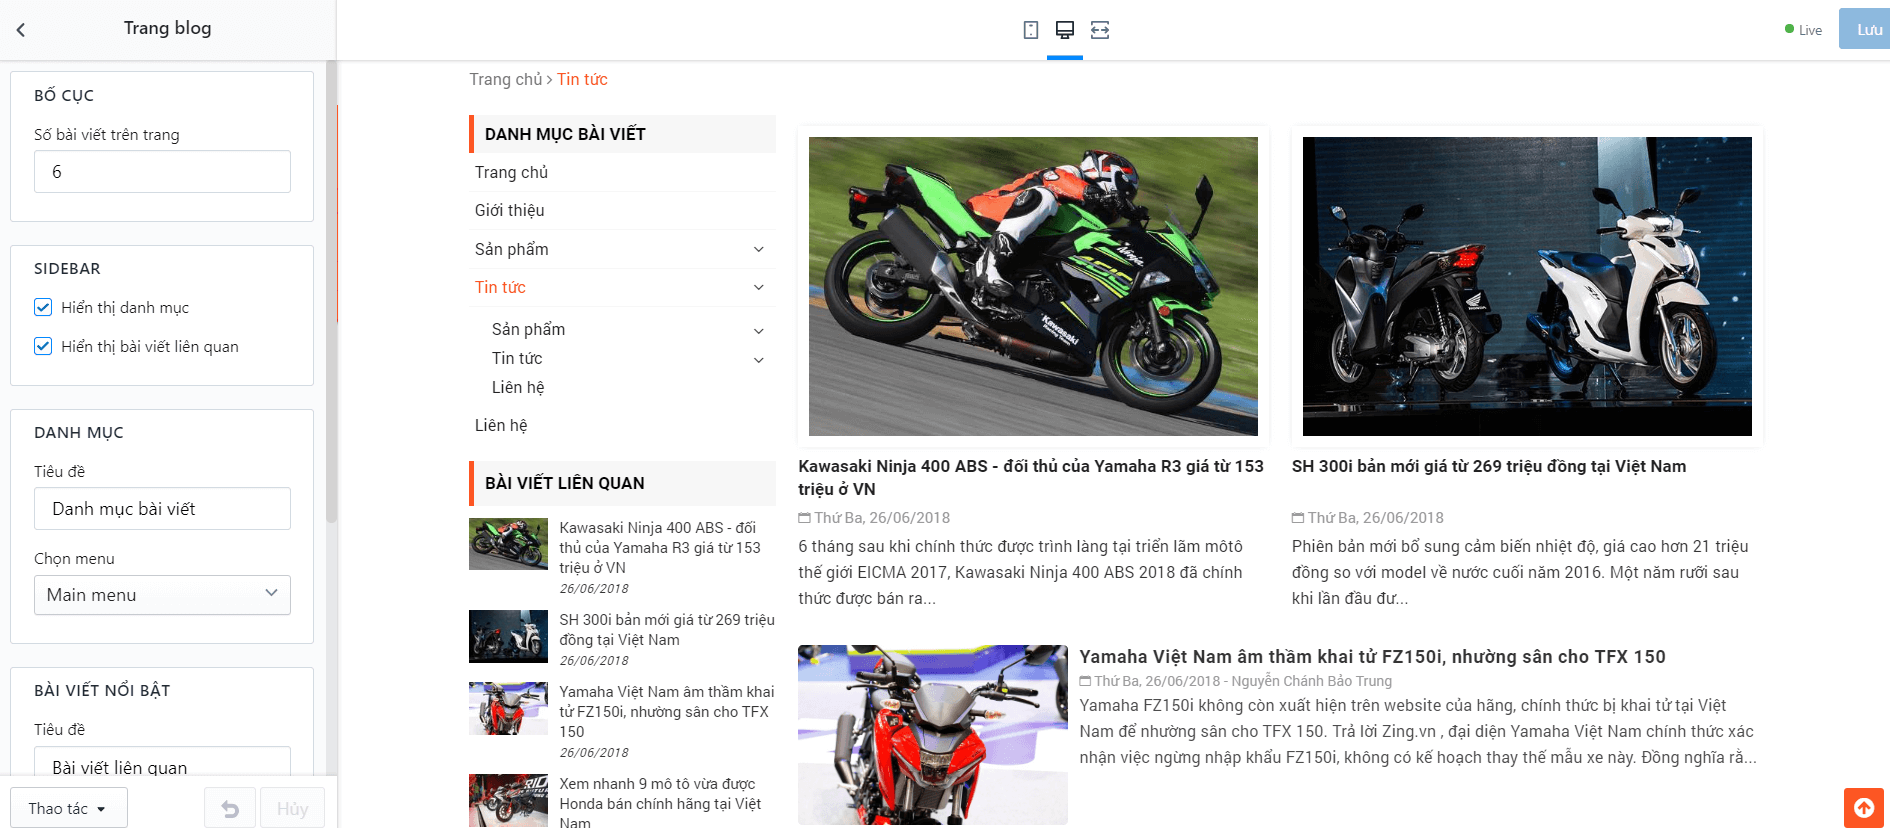1890x828 pixels.
Task: Click sidebar Yamaha FZ150i small thumbnail
Action: (x=508, y=708)
